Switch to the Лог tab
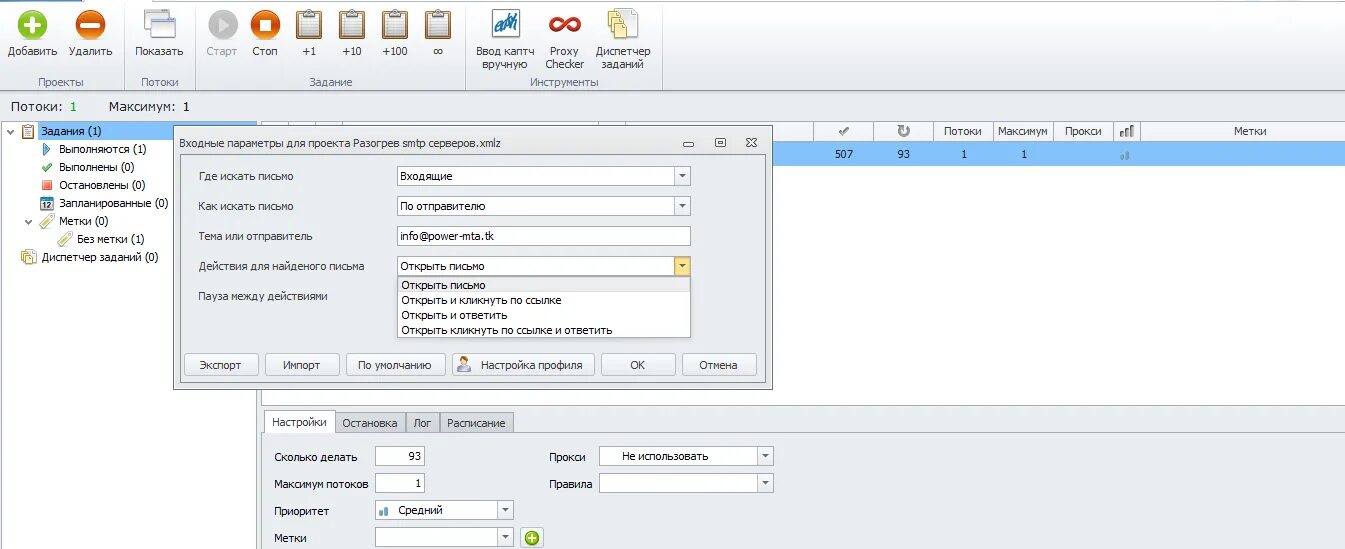 (423, 423)
